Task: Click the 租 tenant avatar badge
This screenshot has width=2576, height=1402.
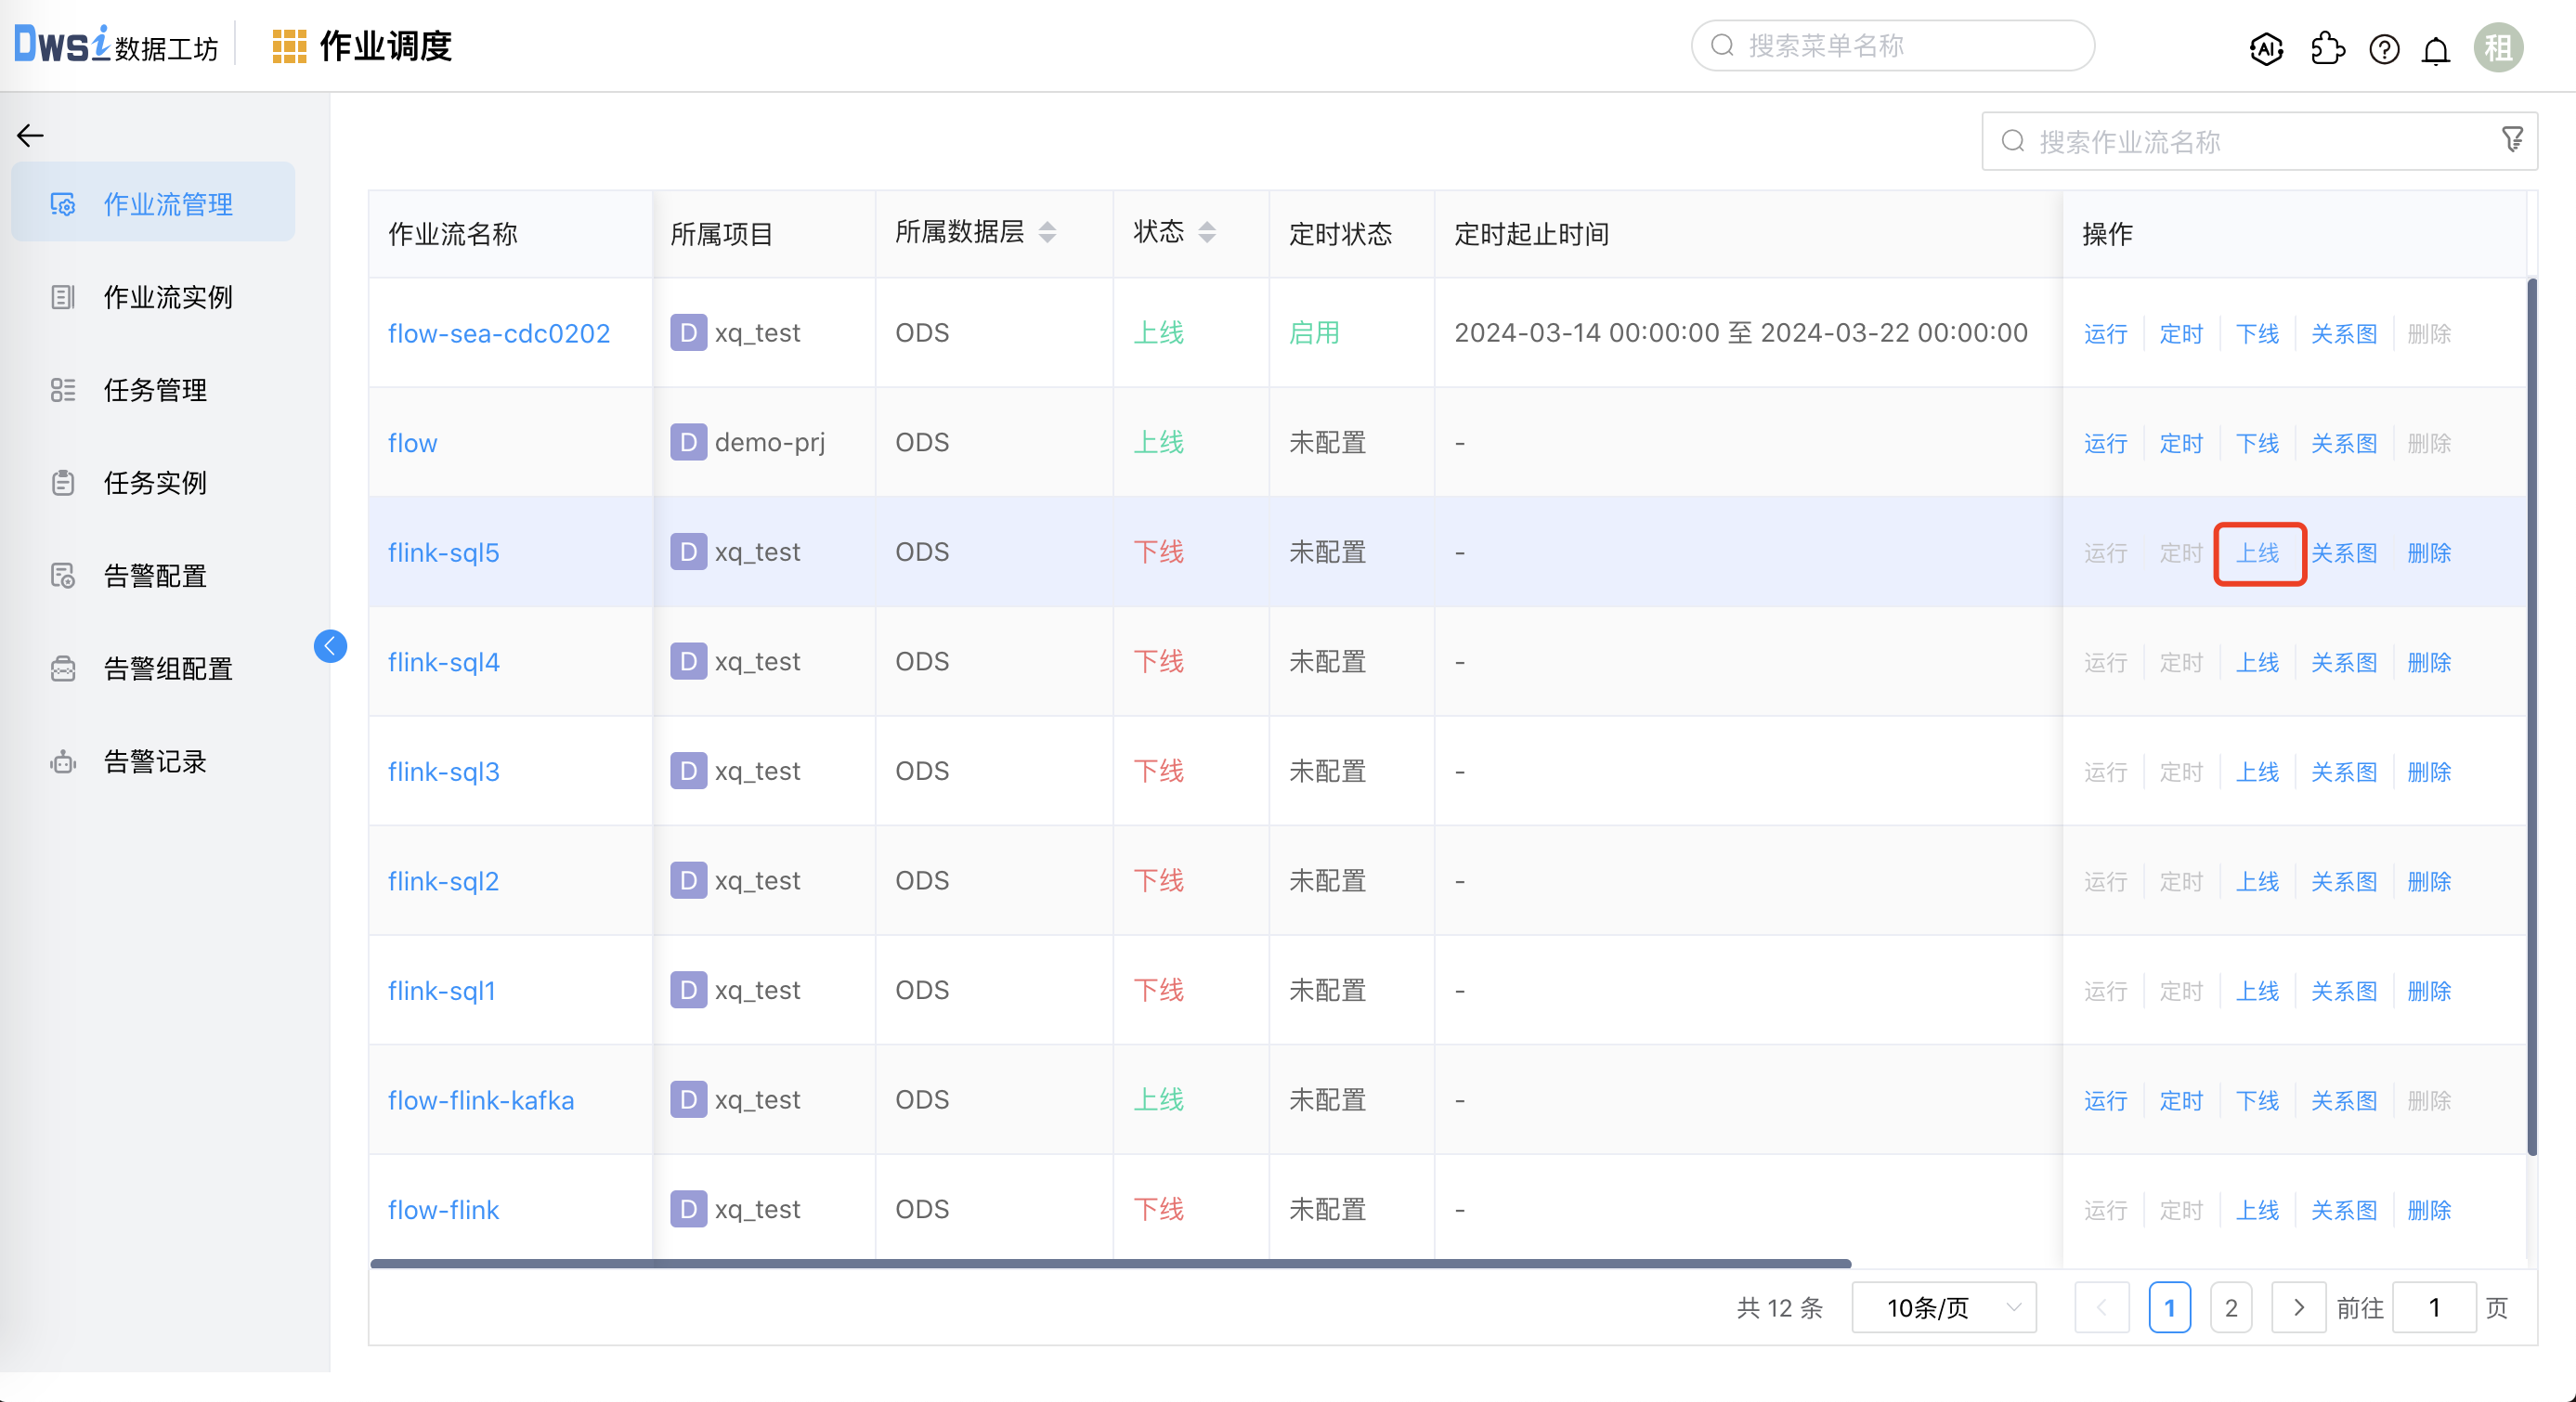Action: pyautogui.click(x=2499, y=47)
